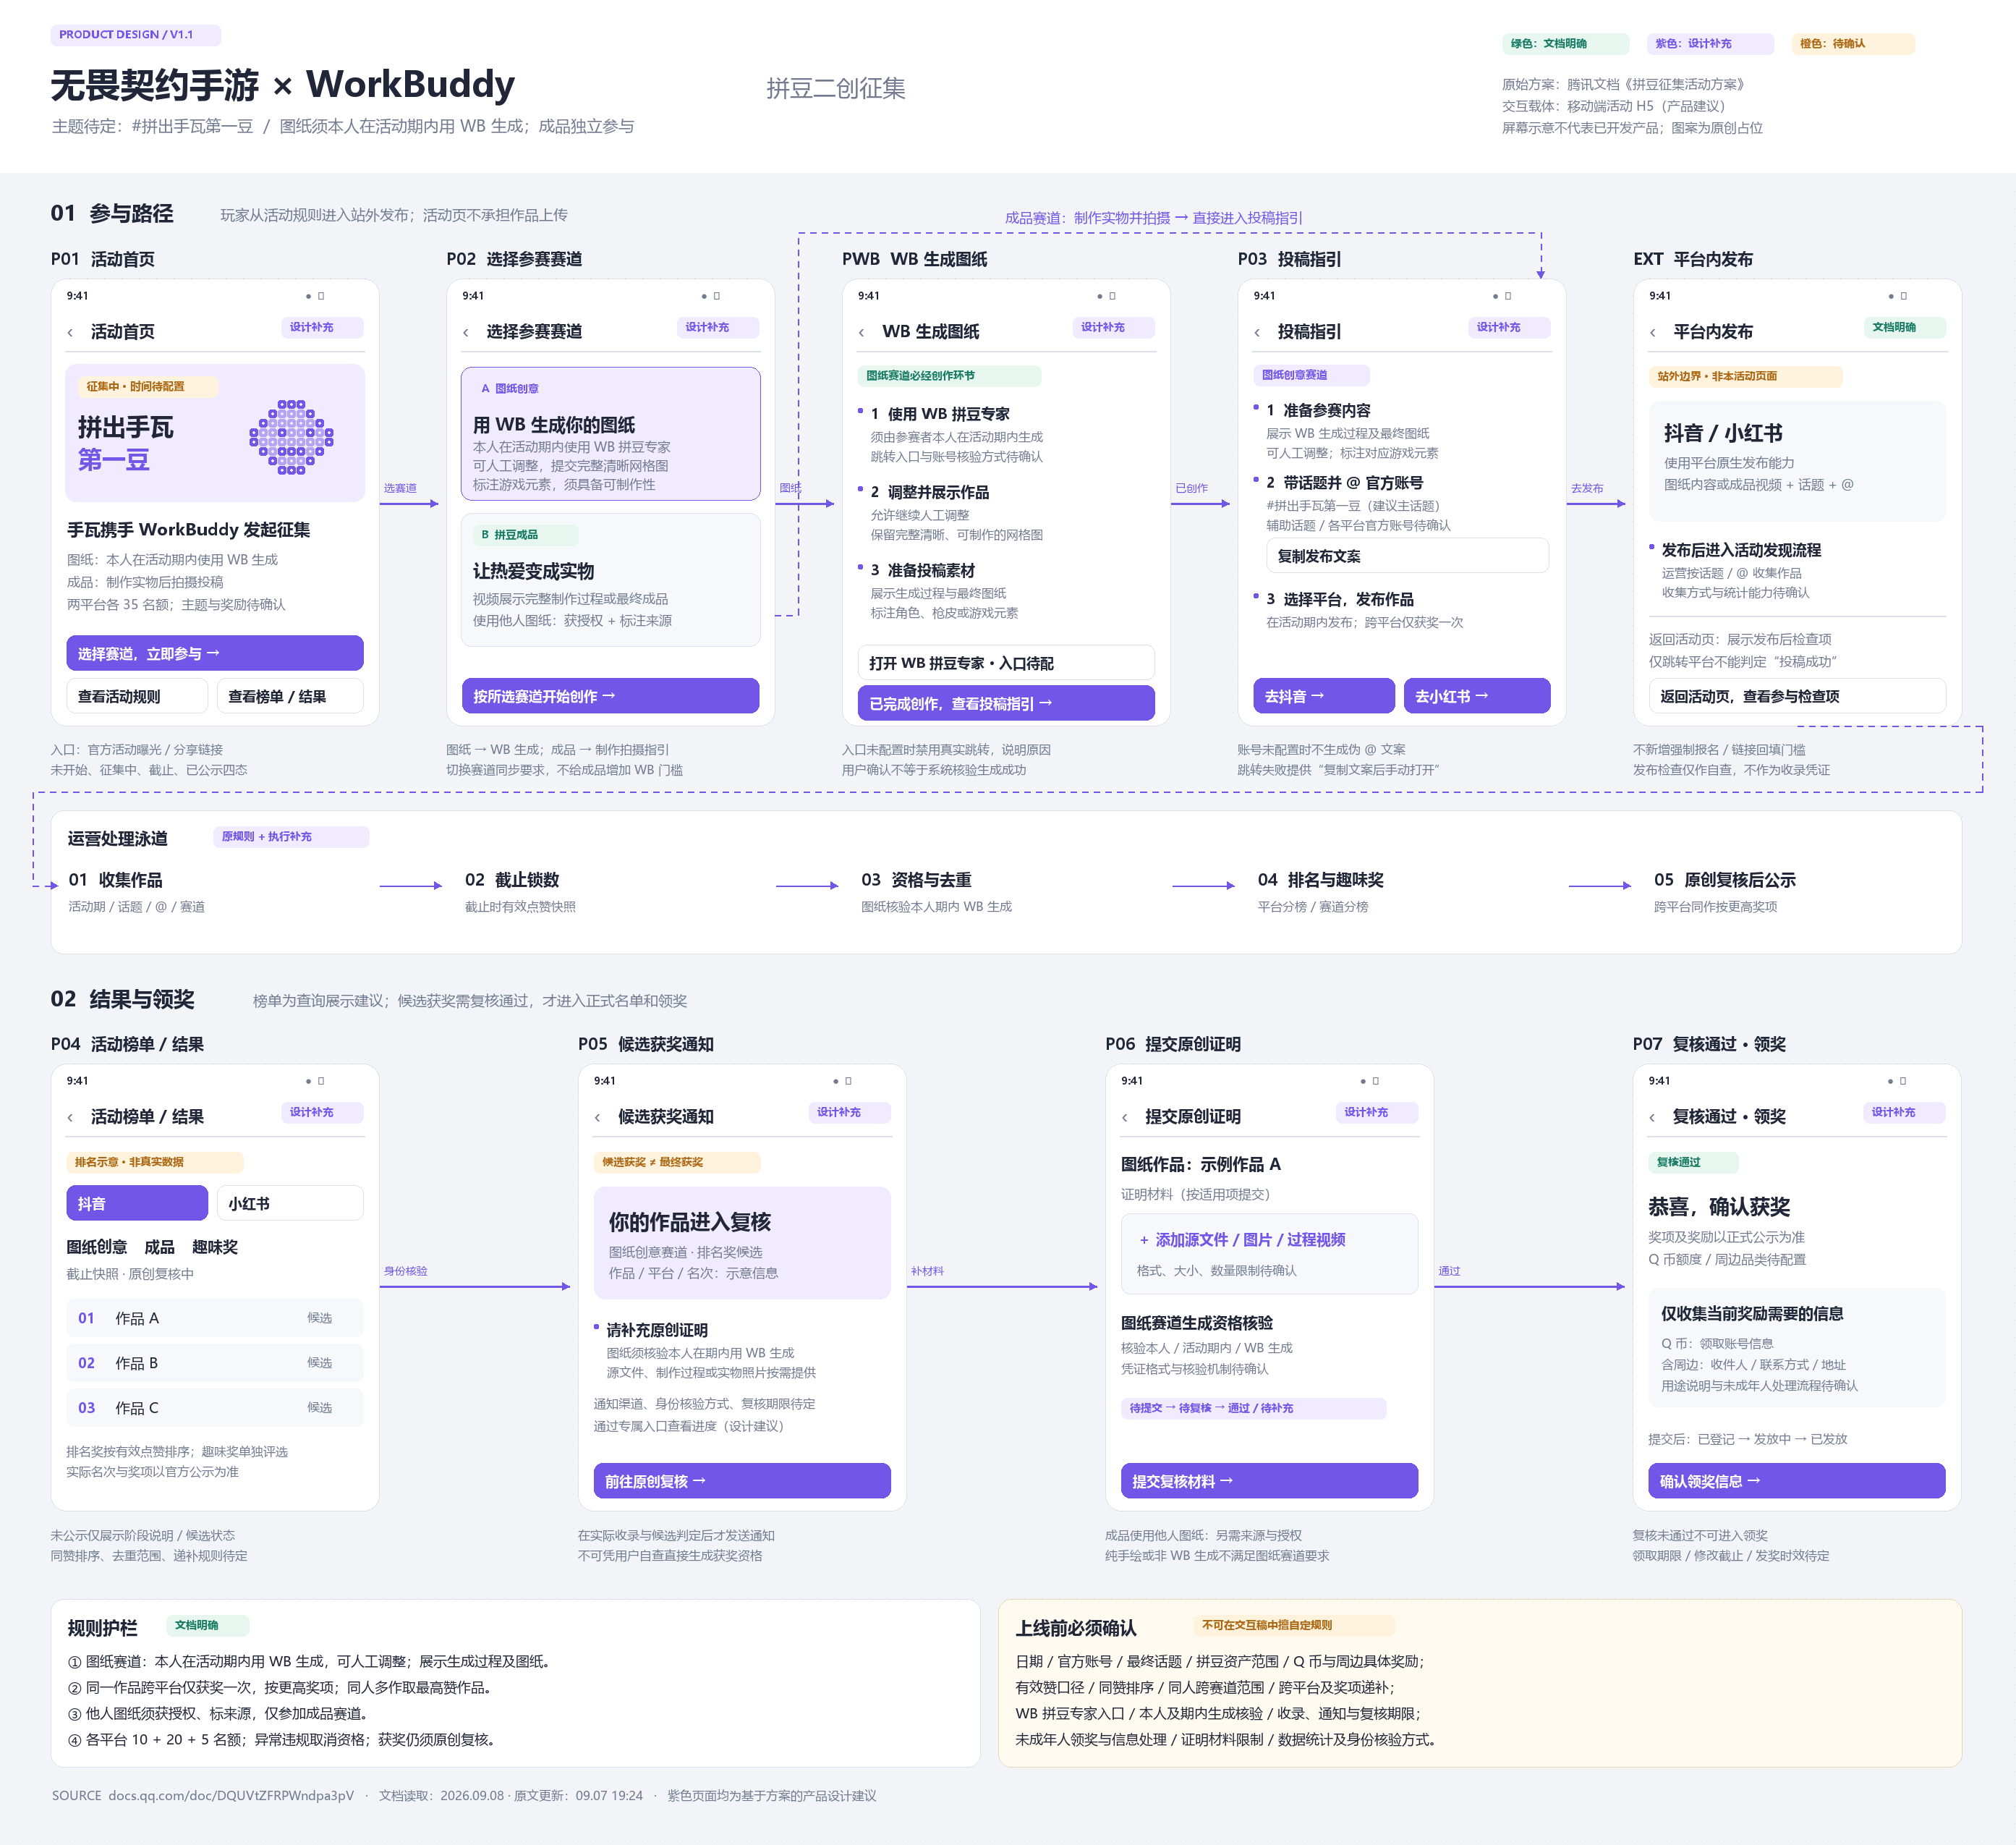The width and height of the screenshot is (2016, 1845).
Task: Tap back chevron in 投稿指引 header
Action: [1257, 332]
